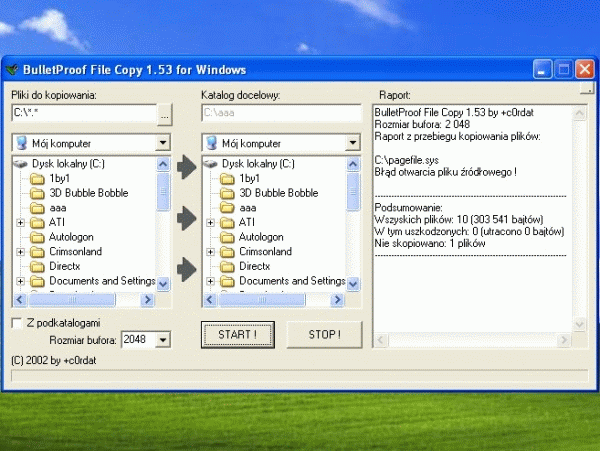Screen dimensions: 600x451
Task: Click the ATI folder icon in destination tree
Action: coord(227,222)
